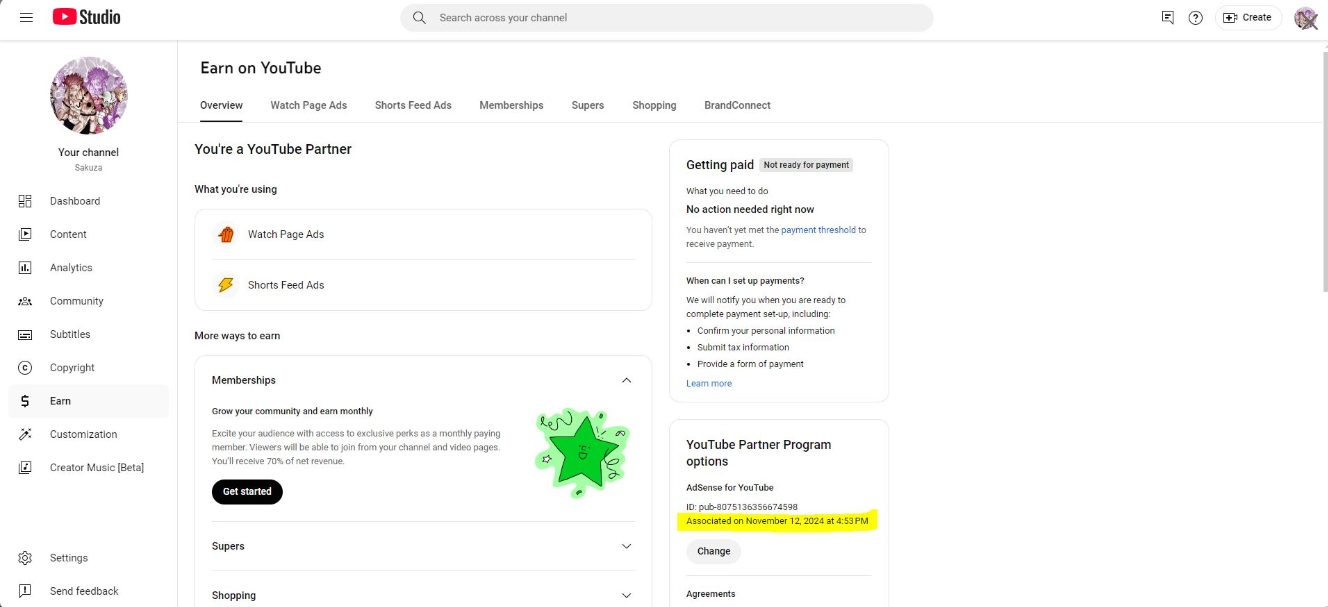
Task: Switch to the Overview tab
Action: click(x=221, y=105)
